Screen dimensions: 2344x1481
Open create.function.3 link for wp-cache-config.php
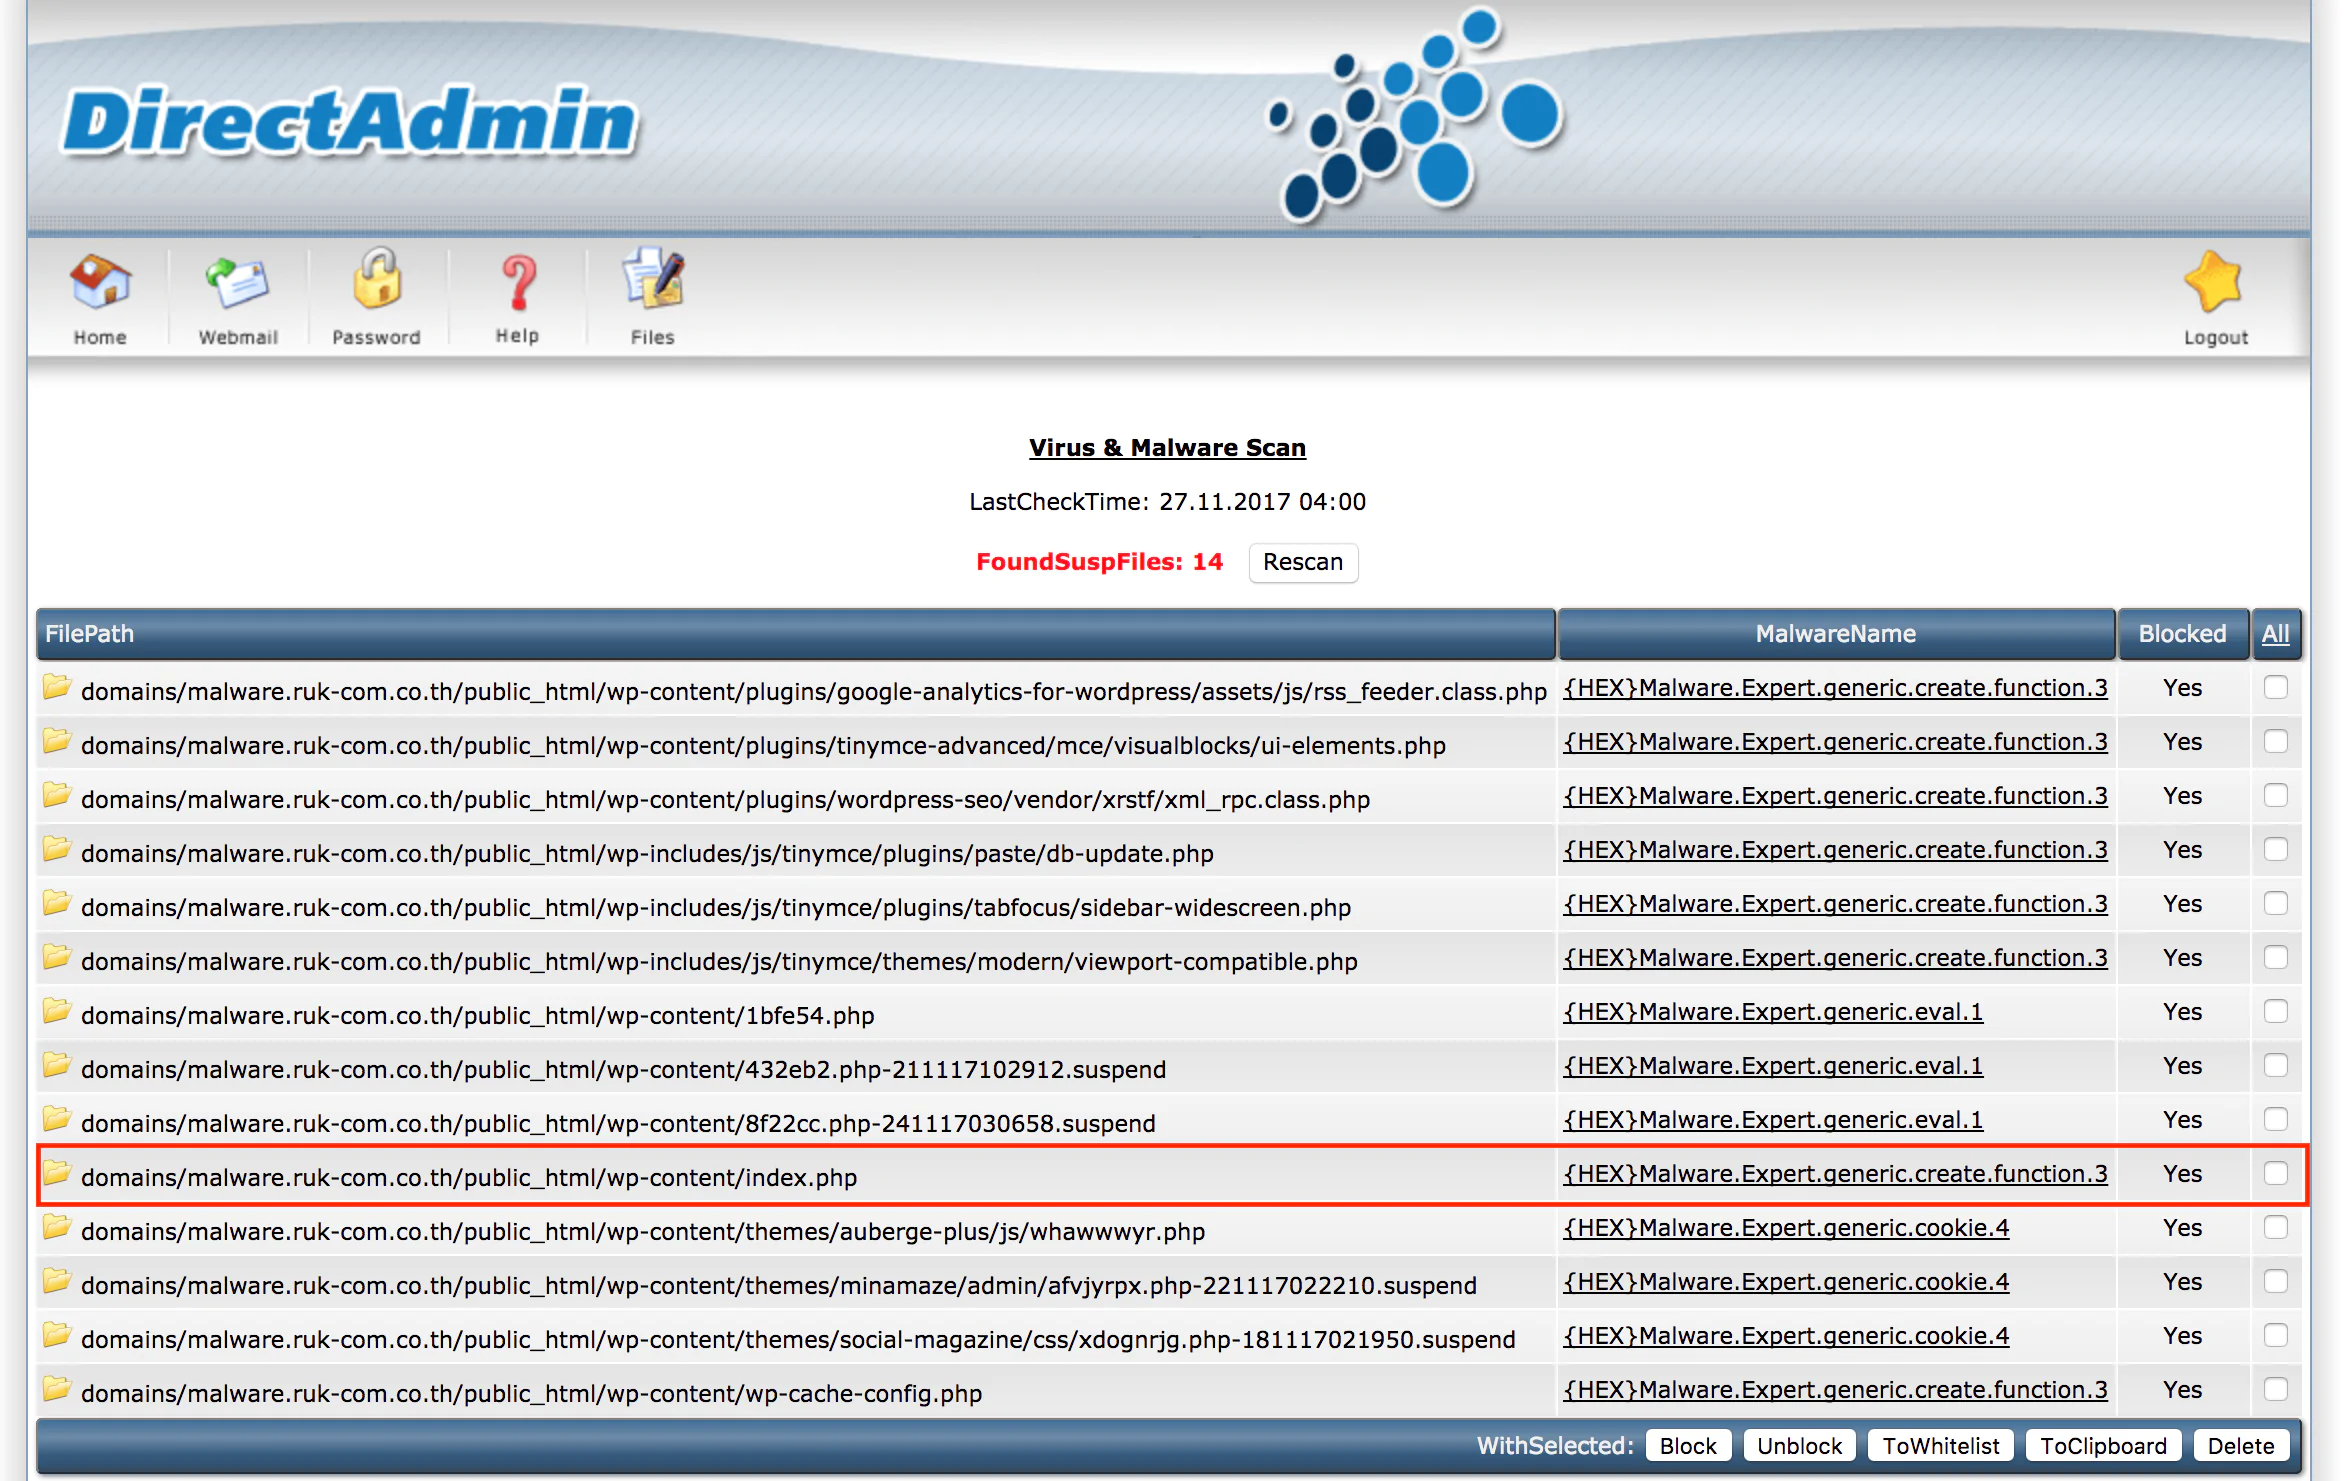pyautogui.click(x=1835, y=1390)
